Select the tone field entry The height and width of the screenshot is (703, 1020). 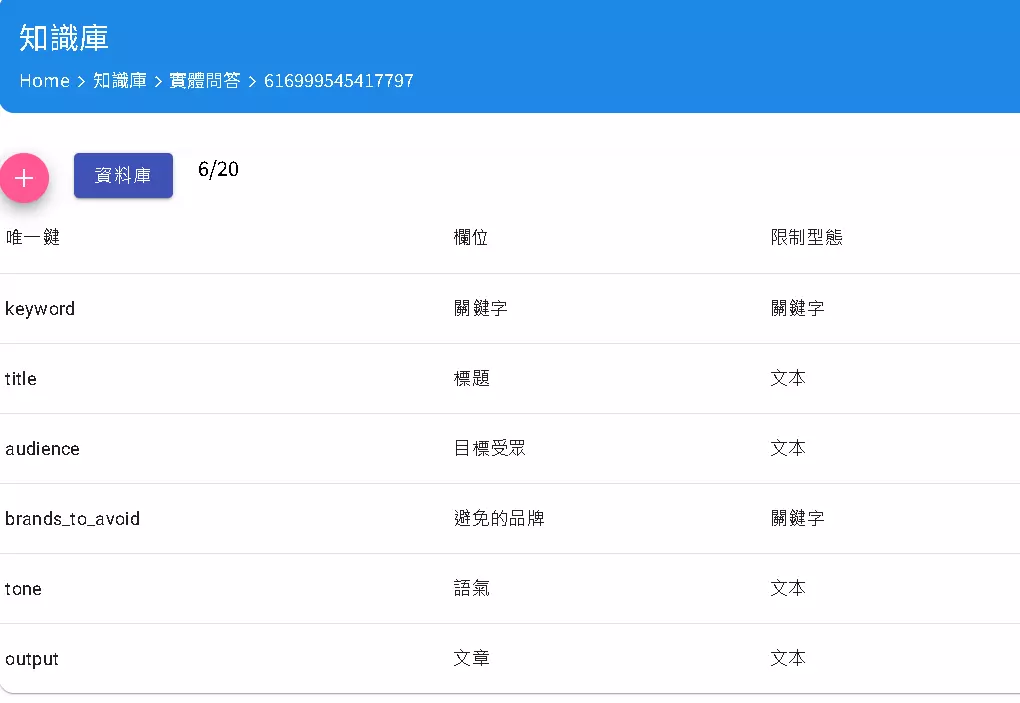click(22, 588)
